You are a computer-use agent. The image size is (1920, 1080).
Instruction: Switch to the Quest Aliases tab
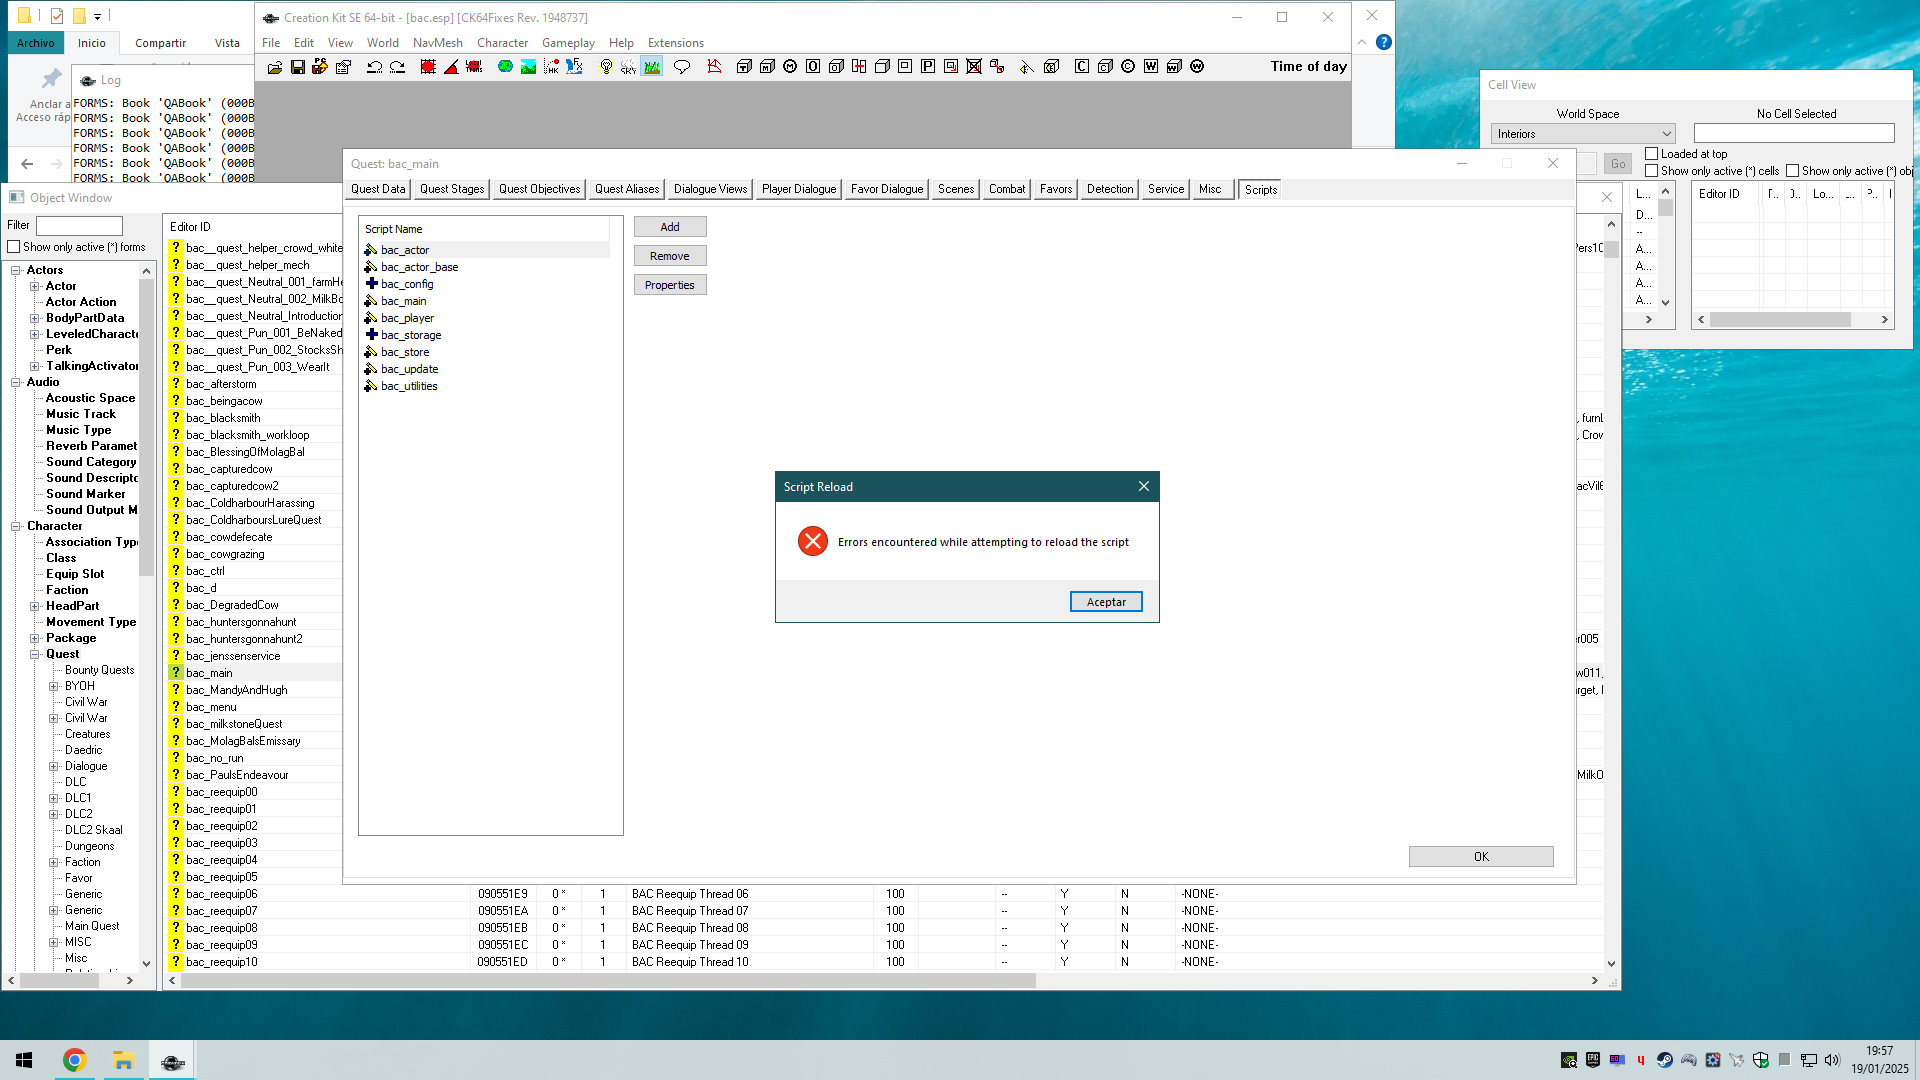[627, 189]
